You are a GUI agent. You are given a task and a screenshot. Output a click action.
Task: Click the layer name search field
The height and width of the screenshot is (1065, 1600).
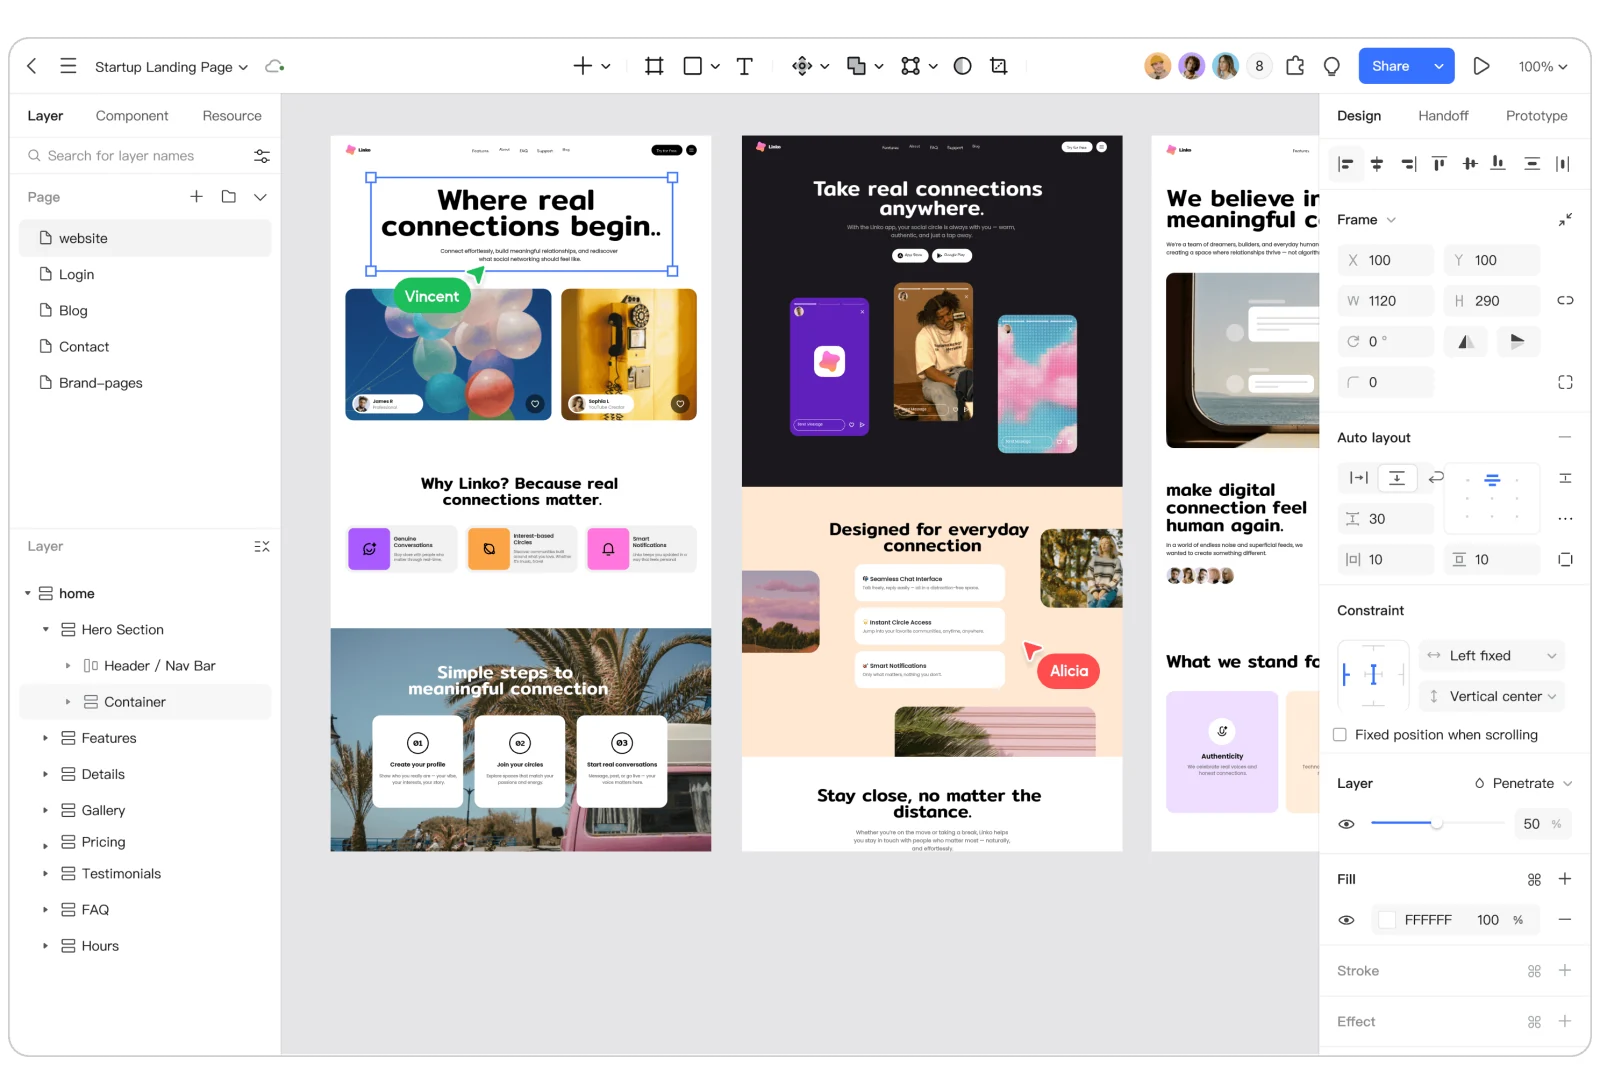[x=137, y=156]
